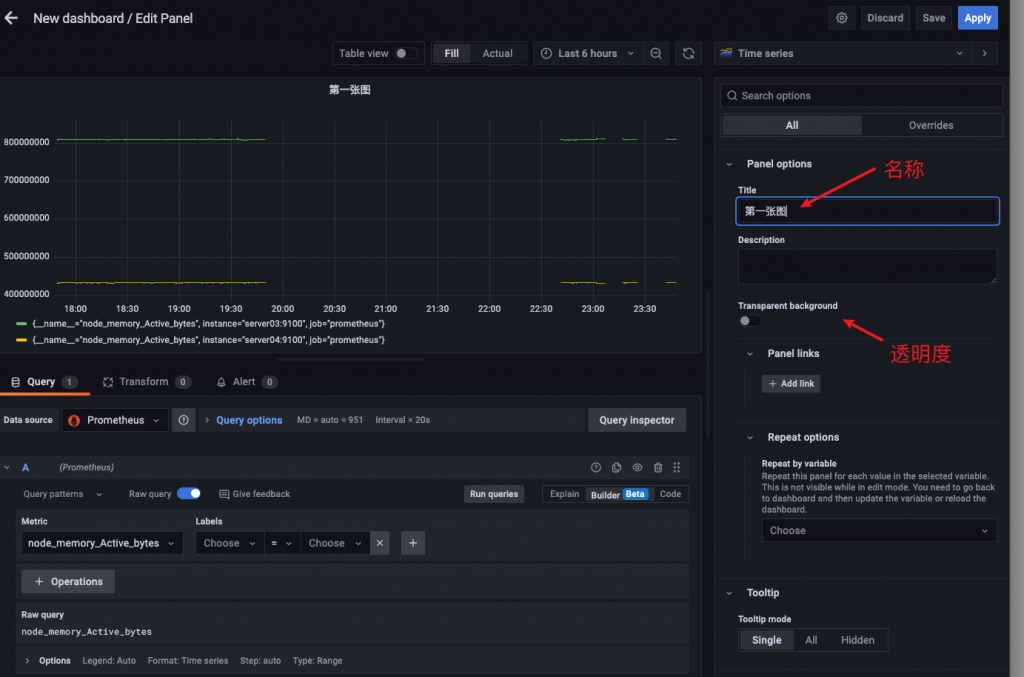Open the Query inspector
This screenshot has width=1024, height=677.
pos(637,420)
